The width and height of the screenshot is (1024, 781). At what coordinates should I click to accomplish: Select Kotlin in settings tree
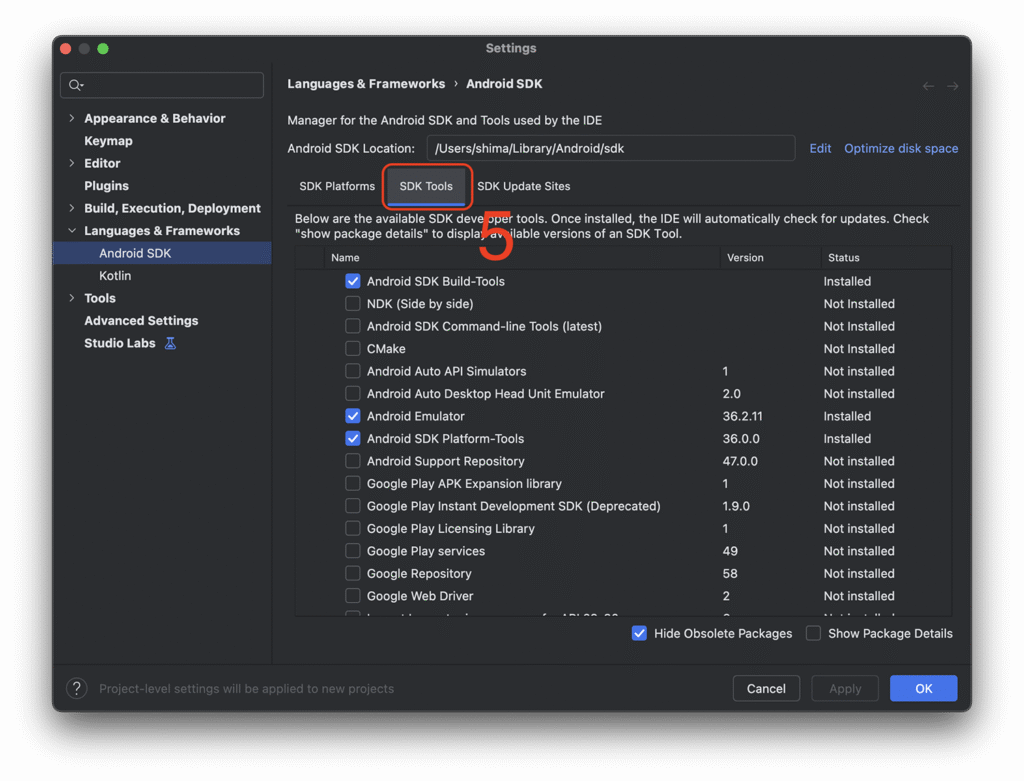115,275
